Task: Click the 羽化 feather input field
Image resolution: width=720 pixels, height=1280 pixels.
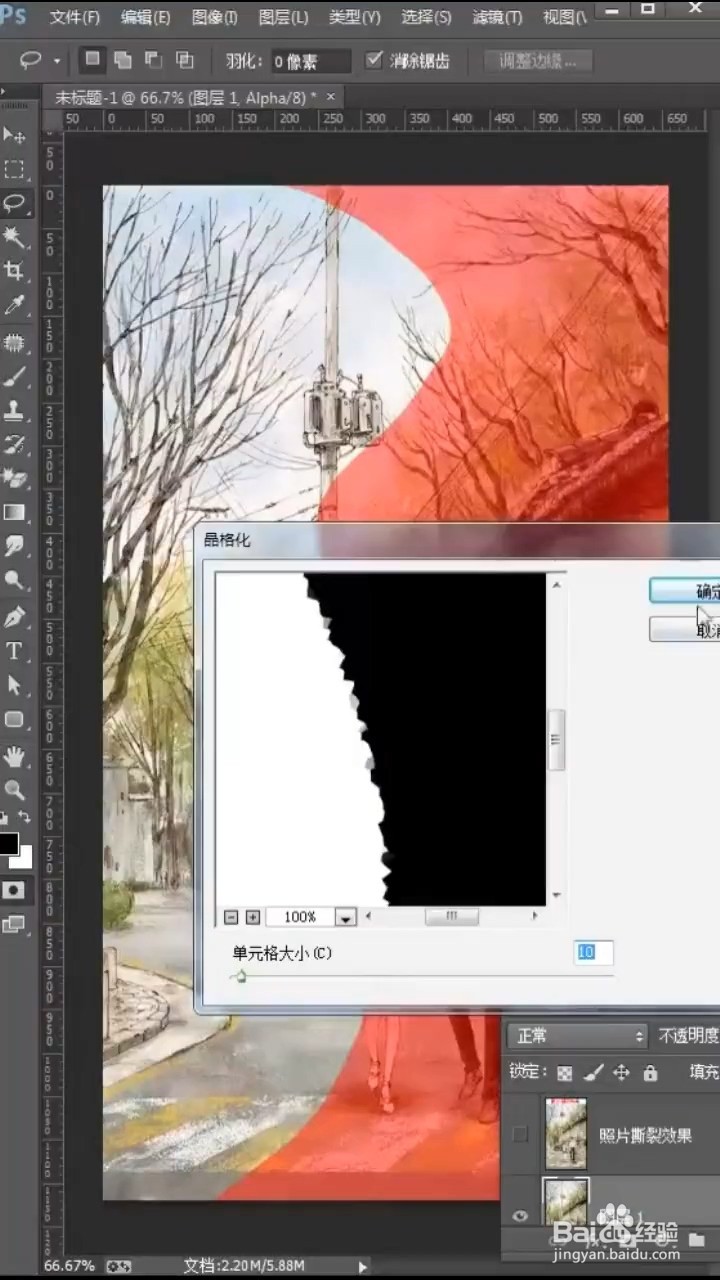Action: coord(311,61)
